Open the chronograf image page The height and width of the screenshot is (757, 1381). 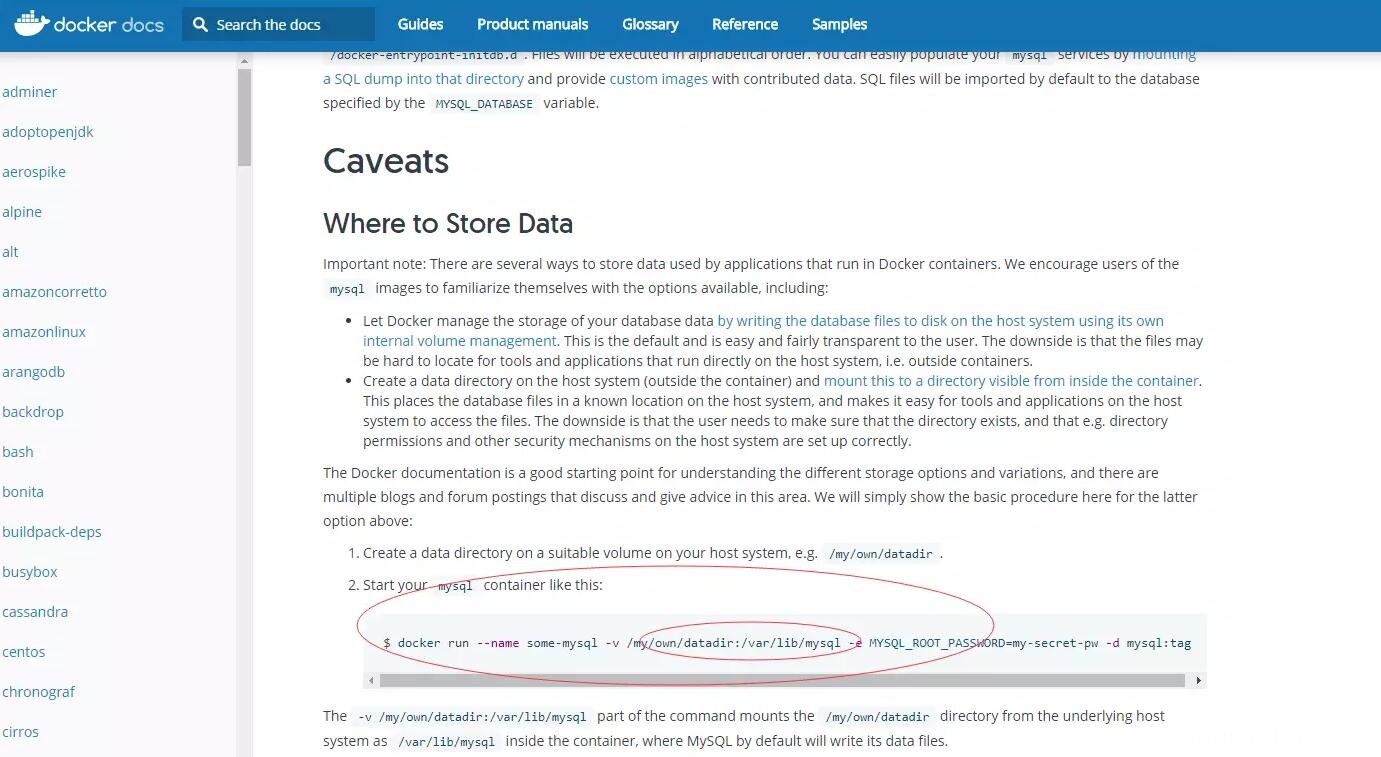click(39, 691)
